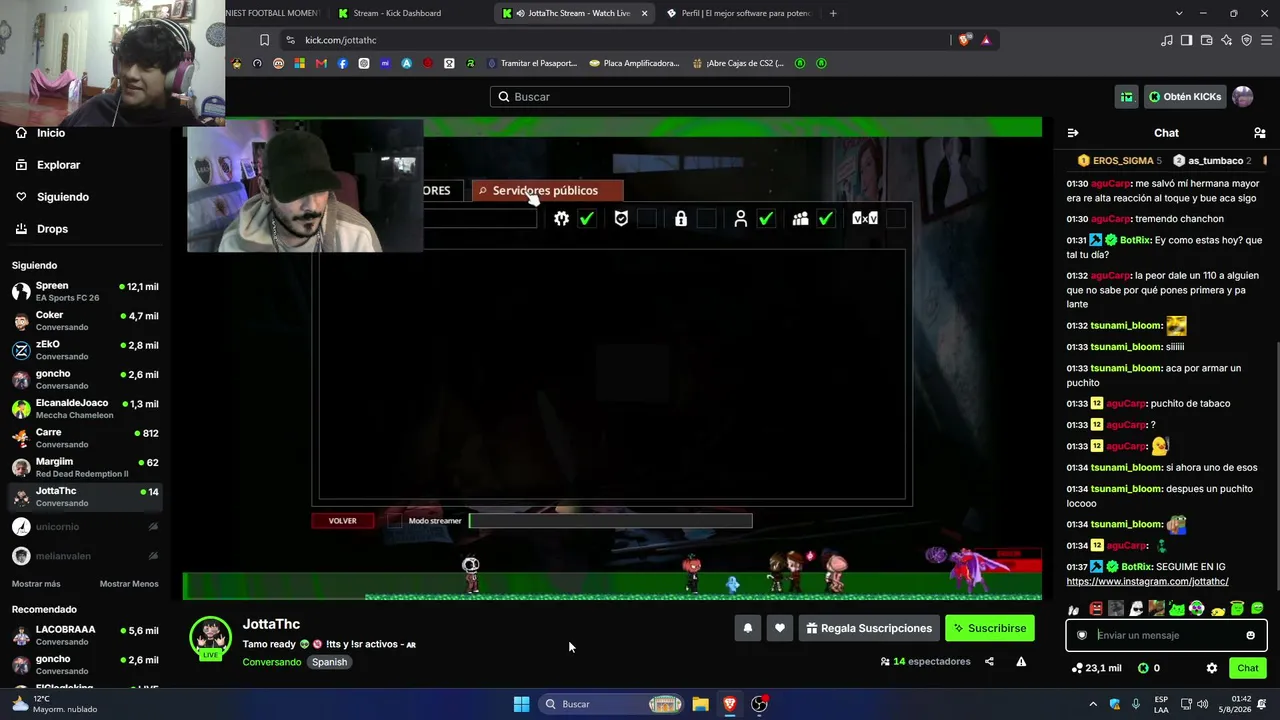The height and width of the screenshot is (720, 1280).
Task: Toggle the shield filter checkbox in stream
Action: pyautogui.click(x=646, y=218)
